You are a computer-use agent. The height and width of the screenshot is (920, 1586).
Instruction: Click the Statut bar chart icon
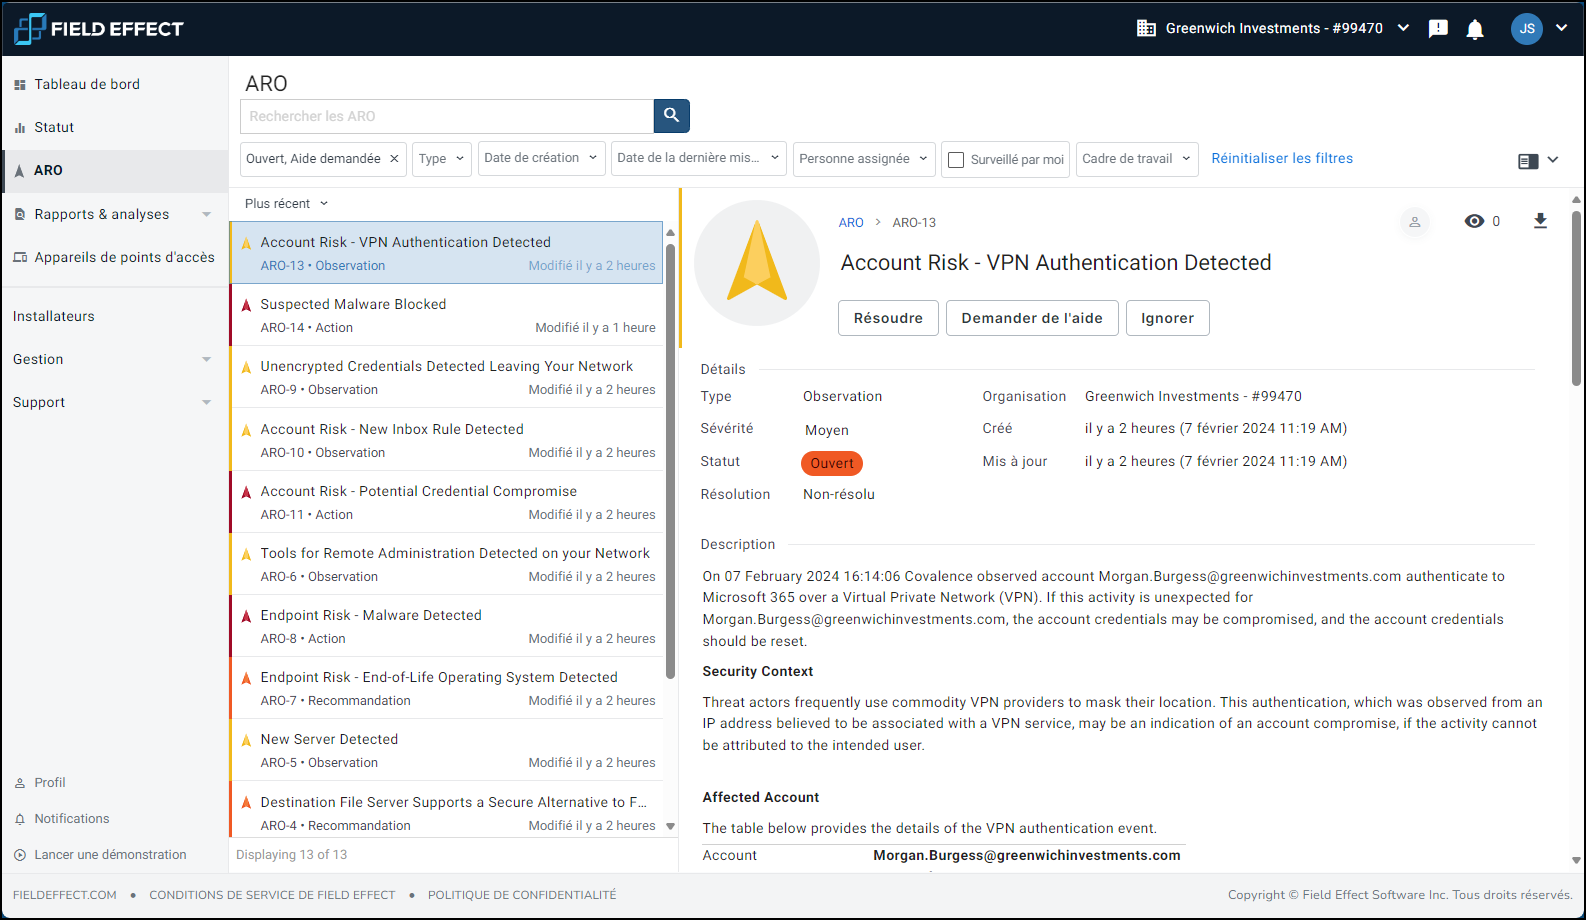point(19,128)
